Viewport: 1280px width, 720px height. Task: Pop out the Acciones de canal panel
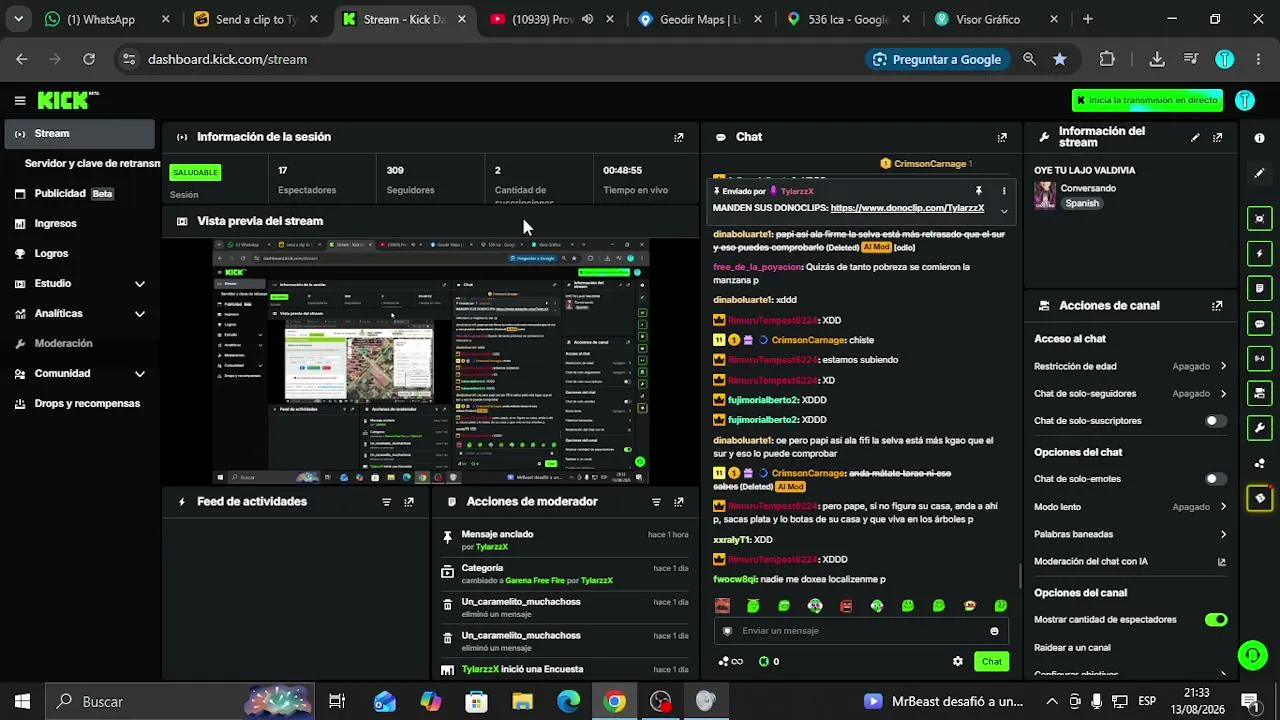point(1217,306)
